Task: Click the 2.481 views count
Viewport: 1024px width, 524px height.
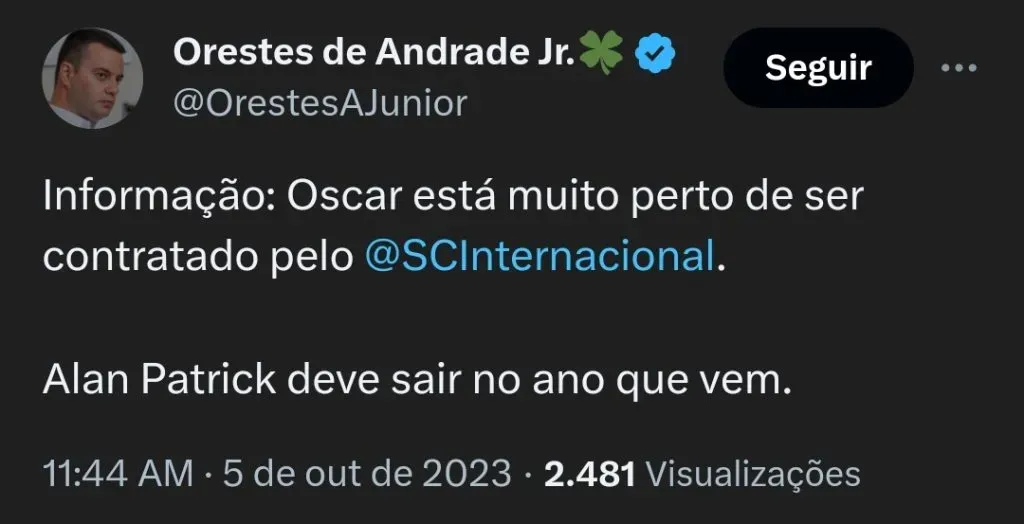Action: [589, 474]
